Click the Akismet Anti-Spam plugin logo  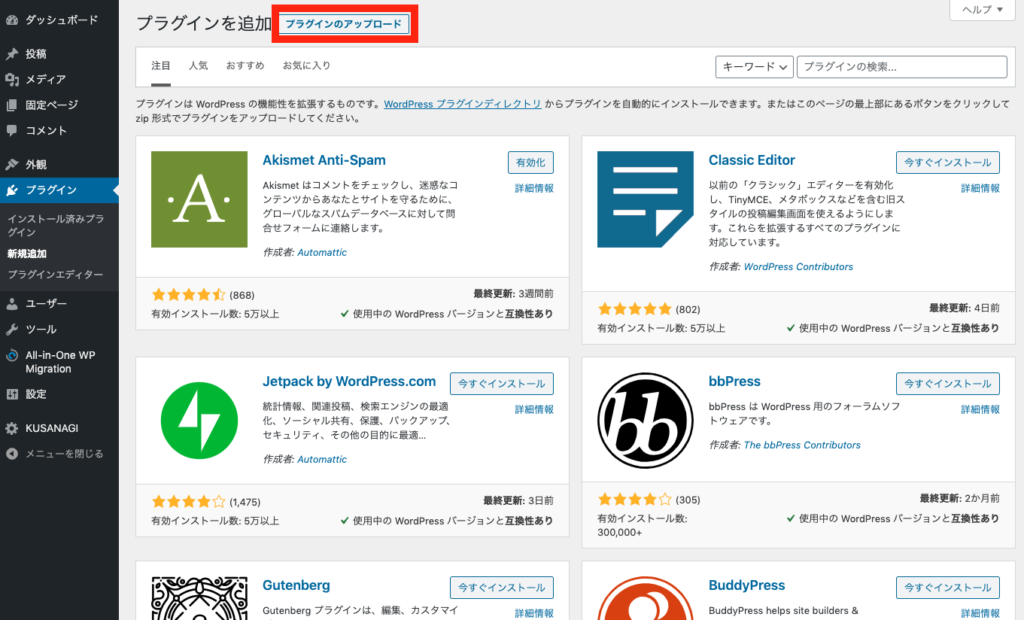pyautogui.click(x=199, y=199)
